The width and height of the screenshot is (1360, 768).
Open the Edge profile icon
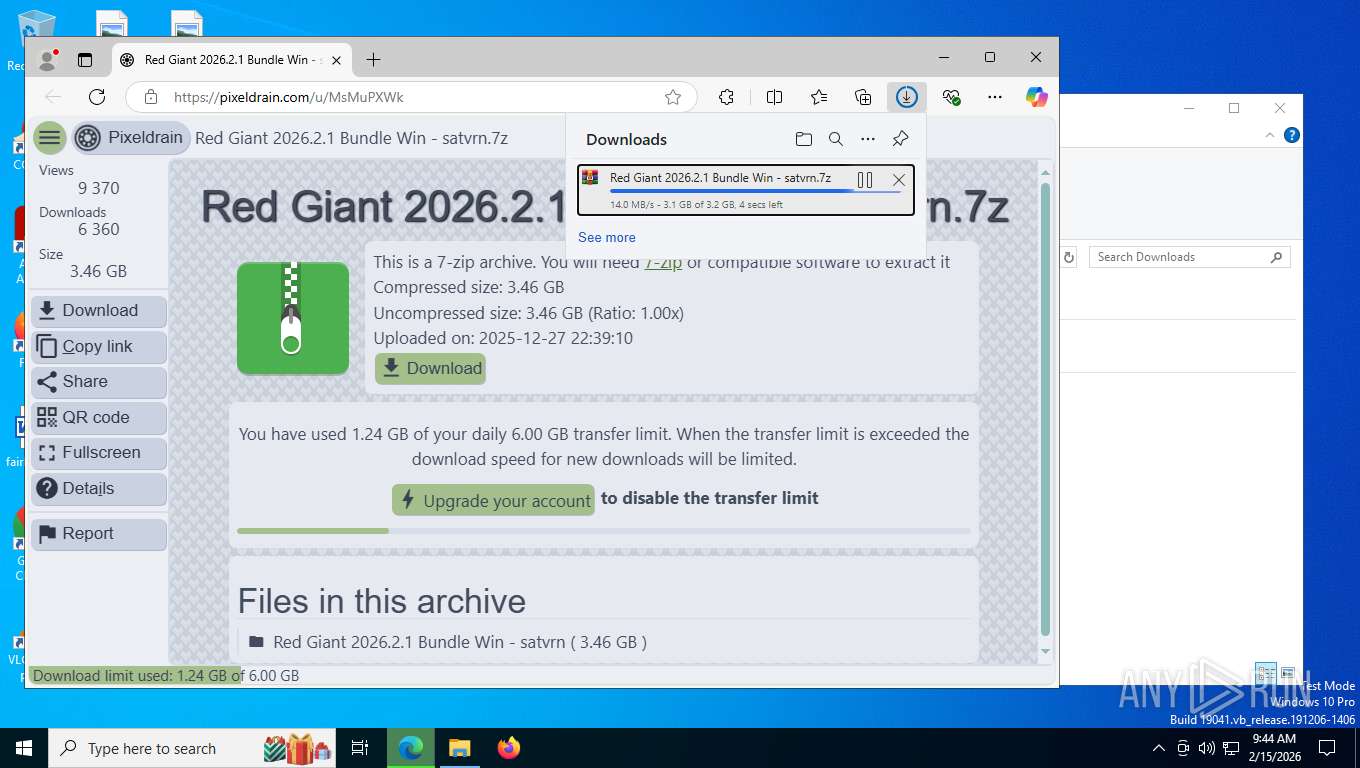point(47,60)
